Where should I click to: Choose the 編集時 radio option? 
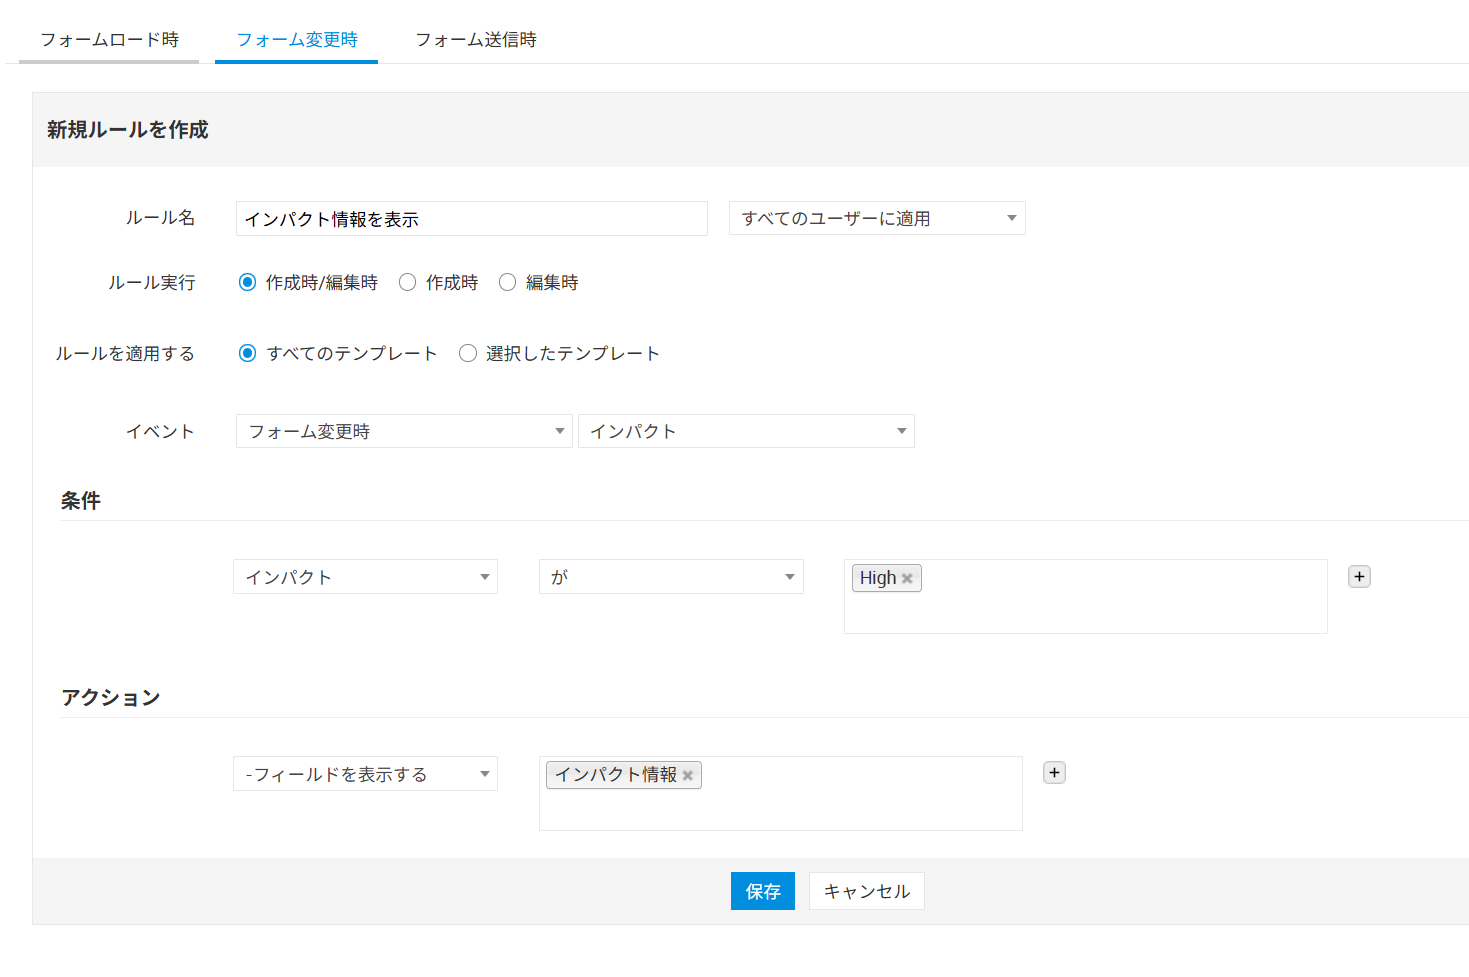[508, 283]
